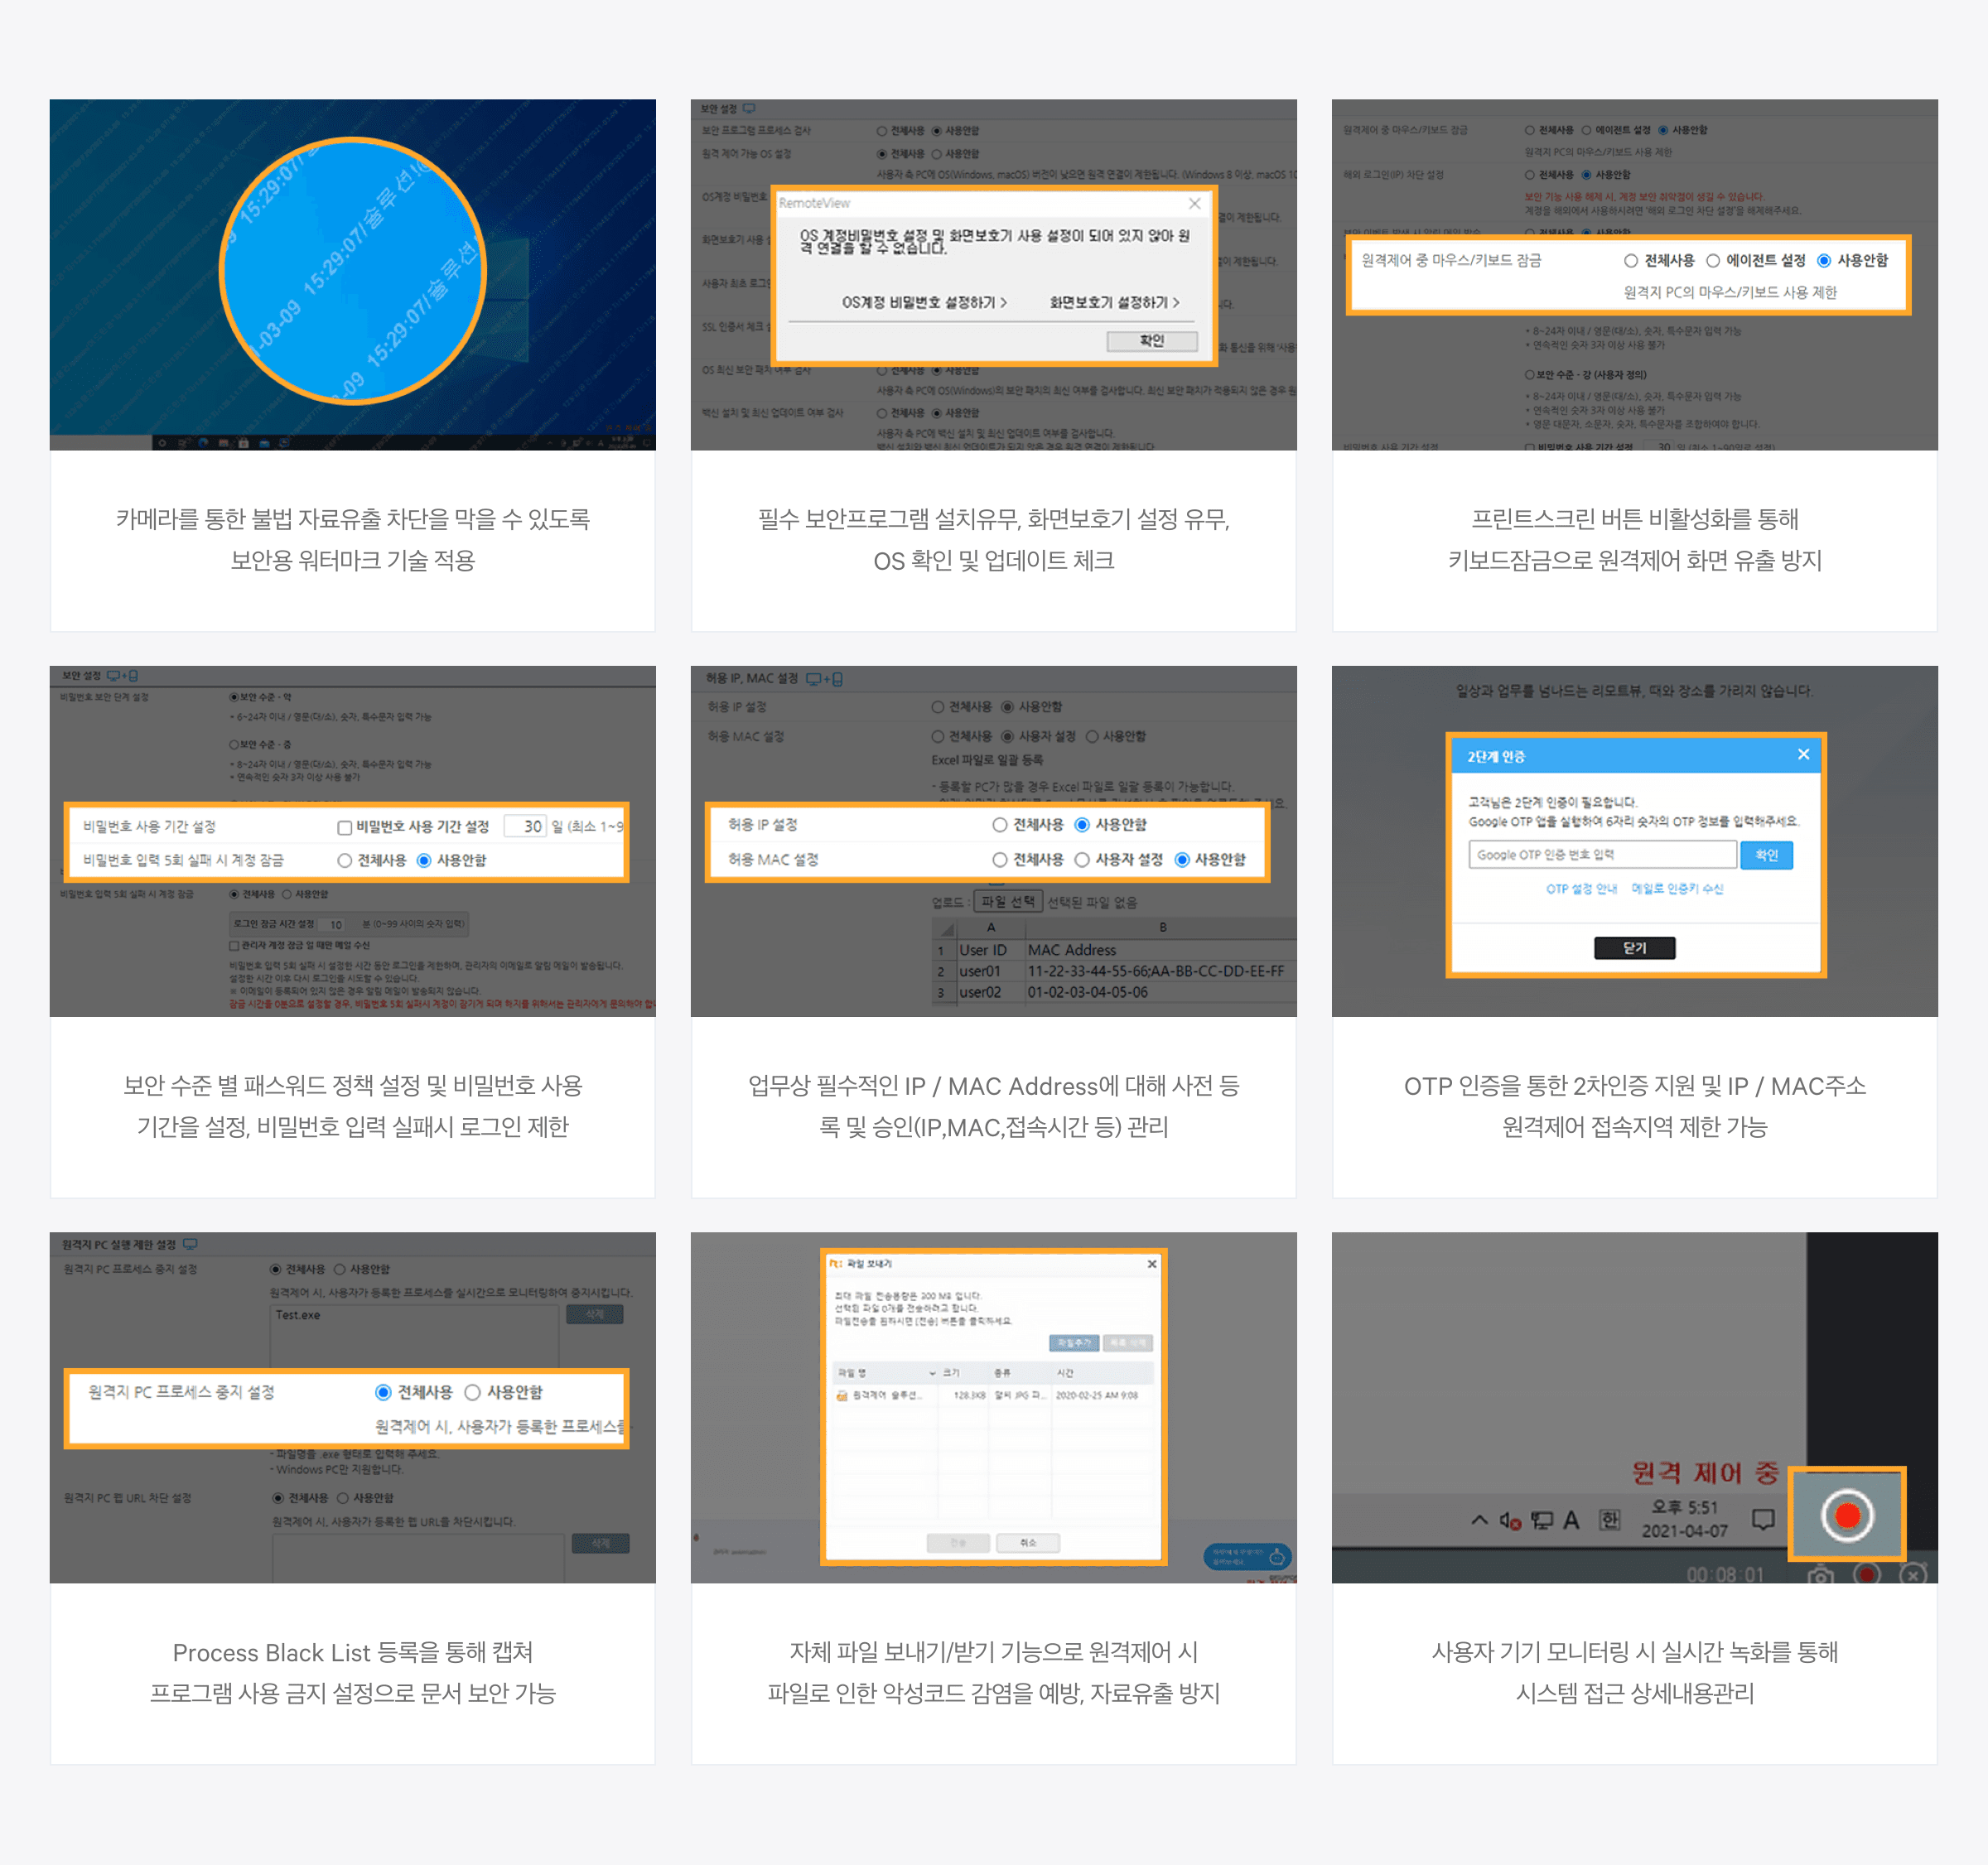Viewport: 1988px width, 1865px height.
Task: Click the muted speaker icon in the tray
Action: [1510, 1521]
